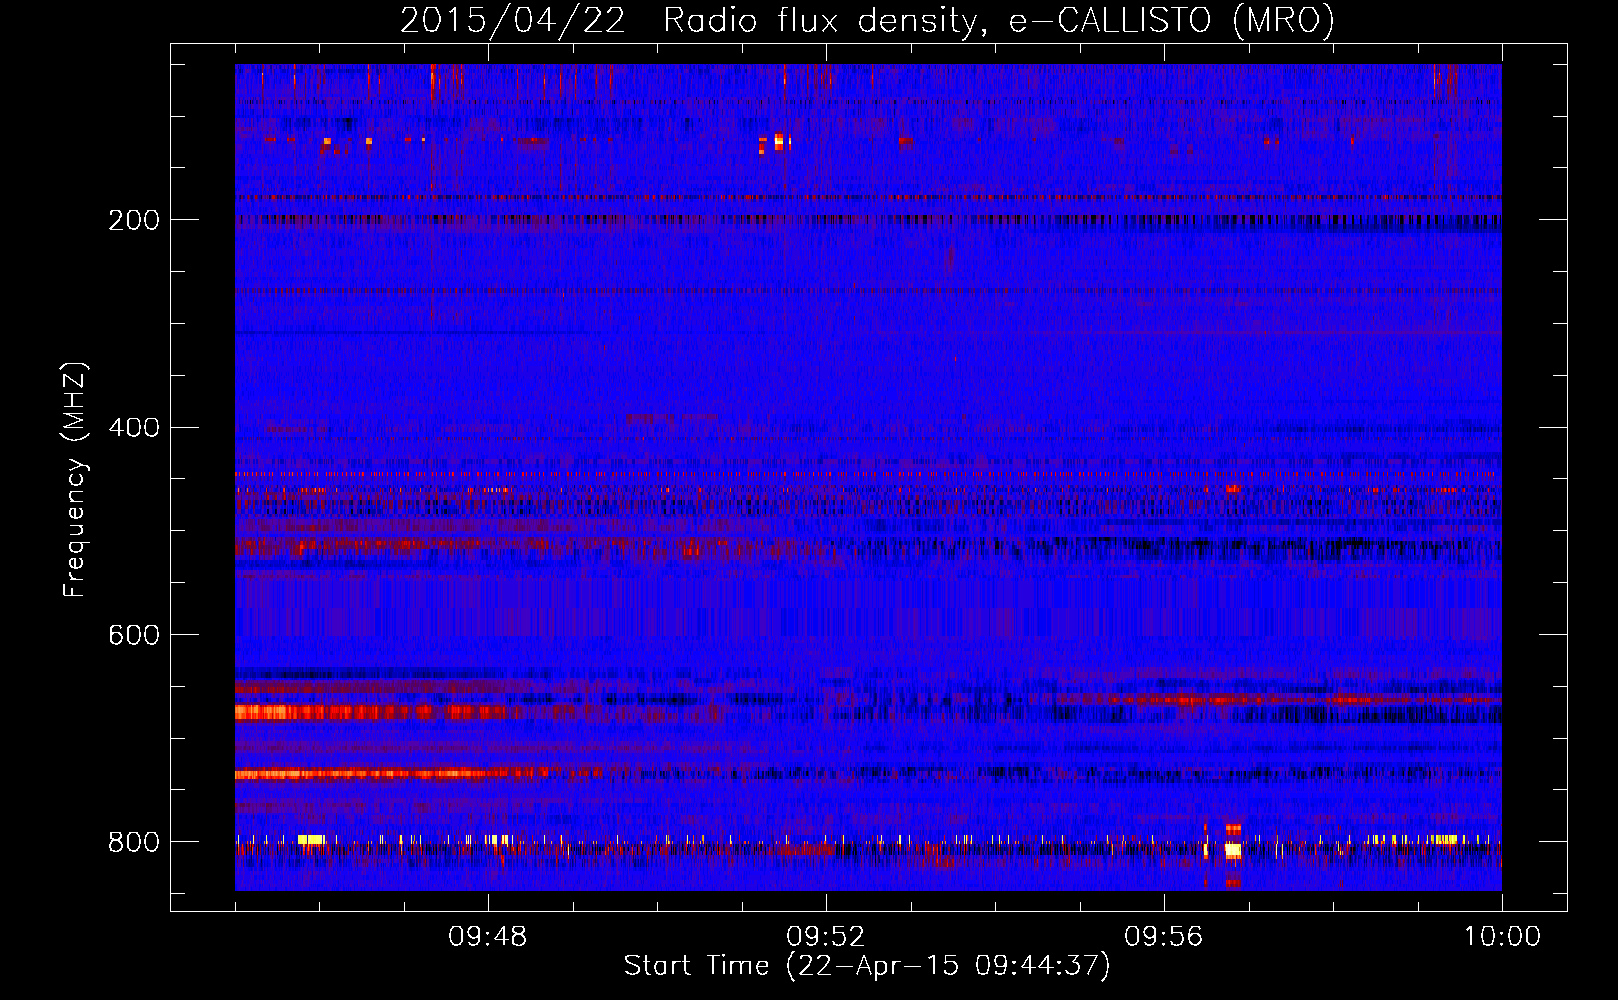This screenshot has width=1618, height=1000.
Task: Select the 200 frequency tick label
Action: 134,220
